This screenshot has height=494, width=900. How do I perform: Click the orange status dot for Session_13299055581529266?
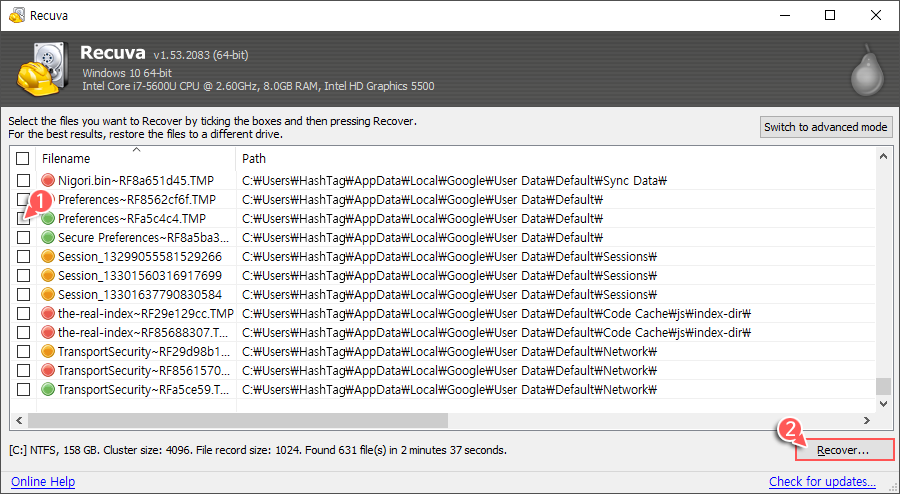(x=48, y=256)
